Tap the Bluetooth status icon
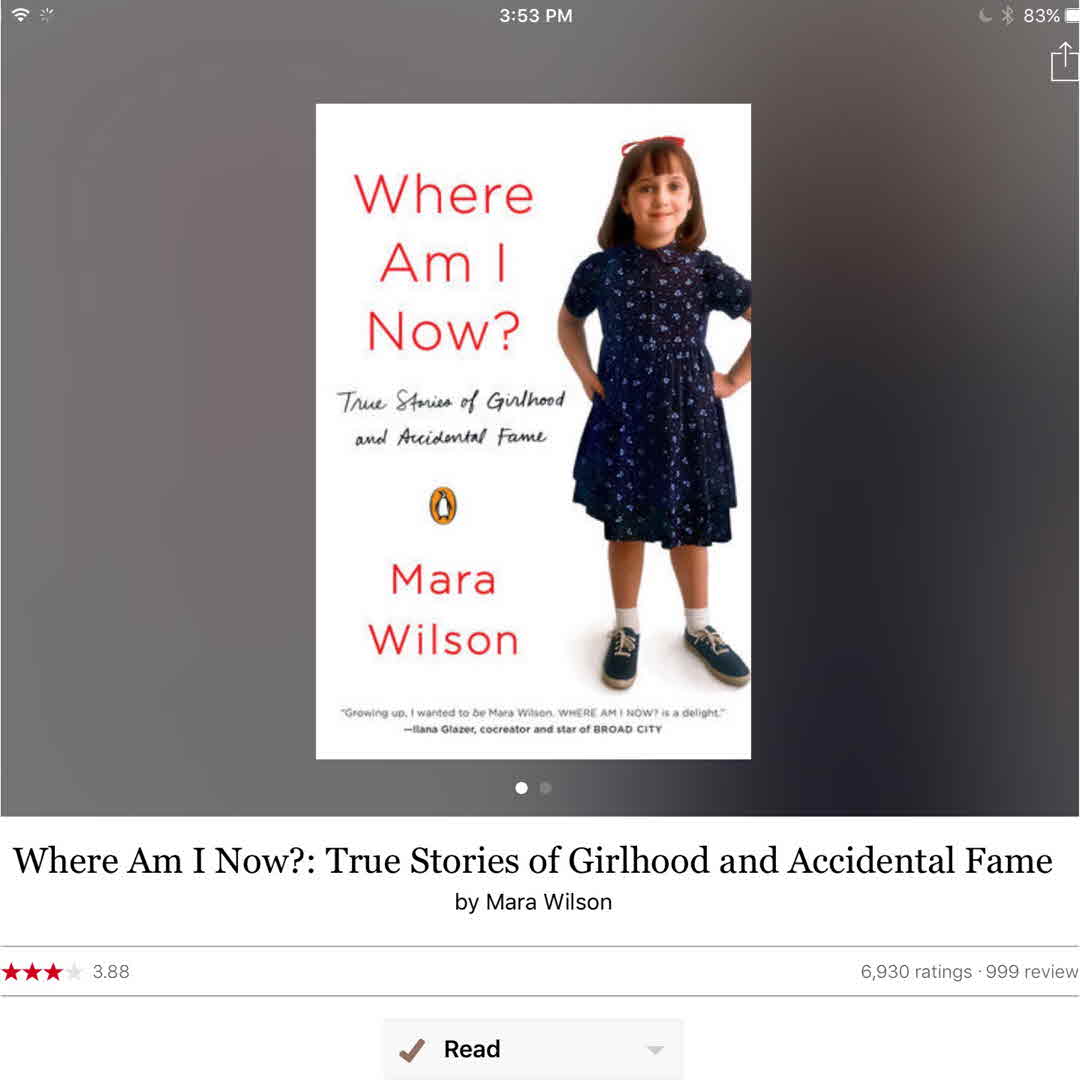 click(x=1007, y=15)
